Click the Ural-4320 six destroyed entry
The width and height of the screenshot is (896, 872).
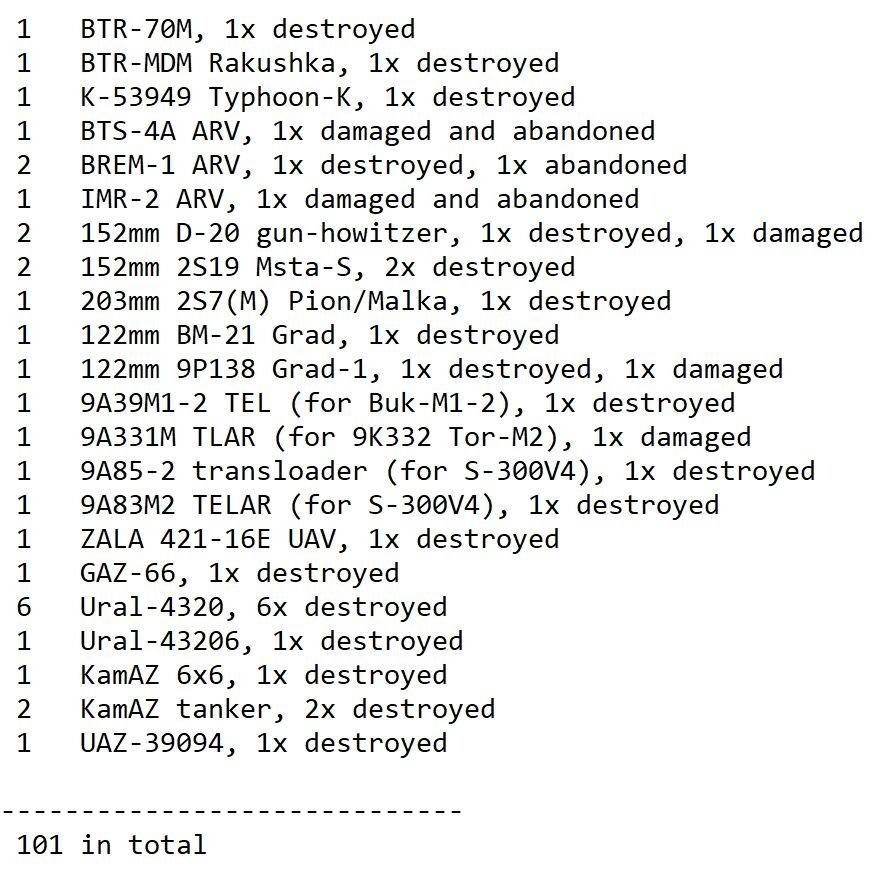263,607
